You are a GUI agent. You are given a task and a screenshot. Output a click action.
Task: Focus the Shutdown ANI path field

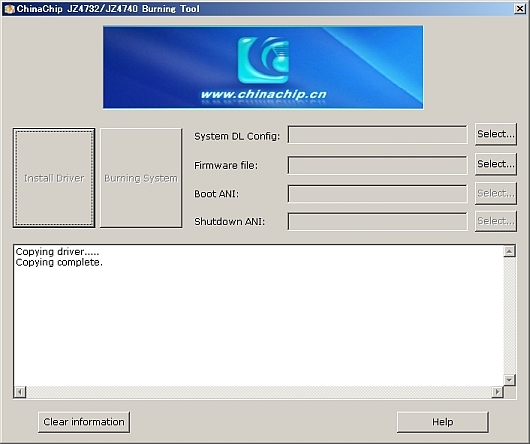click(x=378, y=222)
